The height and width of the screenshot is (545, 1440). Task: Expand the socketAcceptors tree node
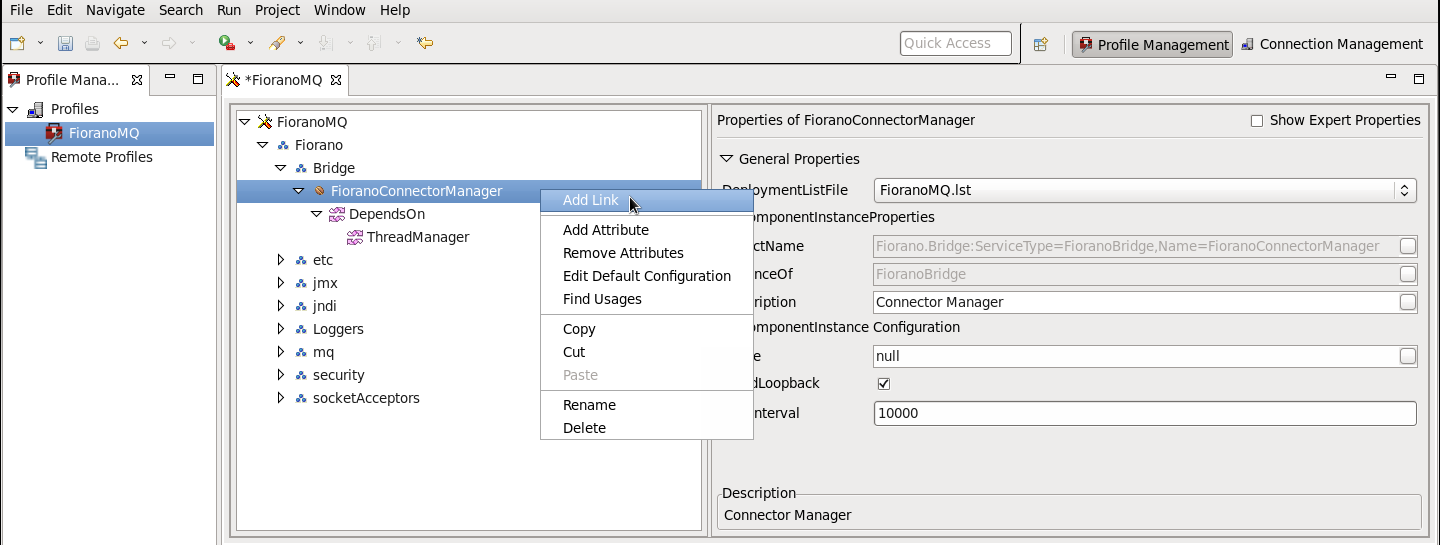click(x=281, y=398)
